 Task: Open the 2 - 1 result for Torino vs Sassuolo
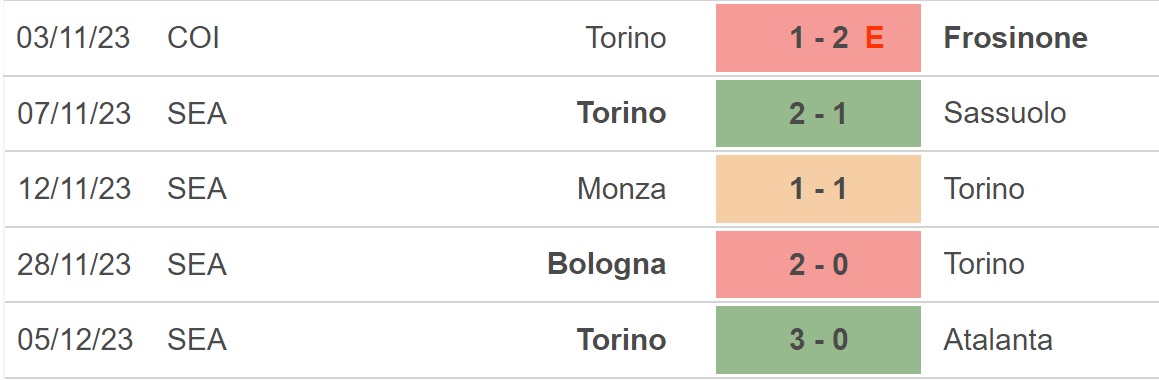pyautogui.click(x=818, y=113)
